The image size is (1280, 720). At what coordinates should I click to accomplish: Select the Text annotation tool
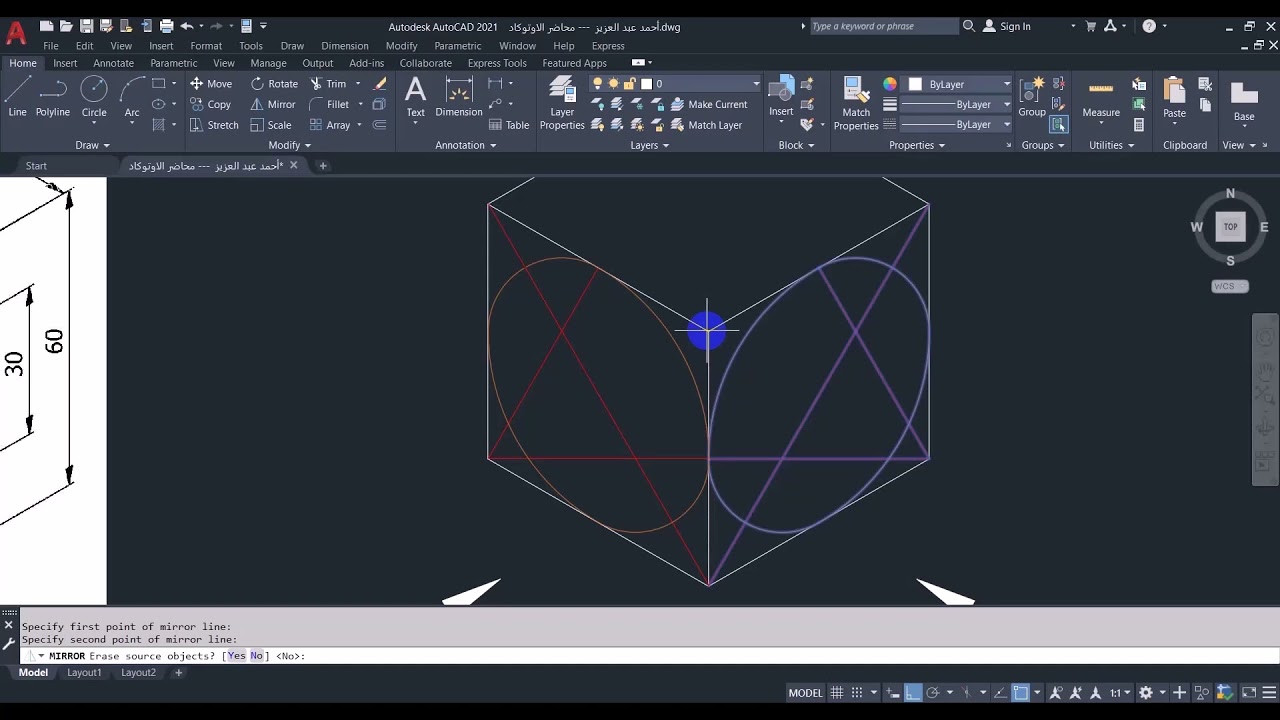415,98
